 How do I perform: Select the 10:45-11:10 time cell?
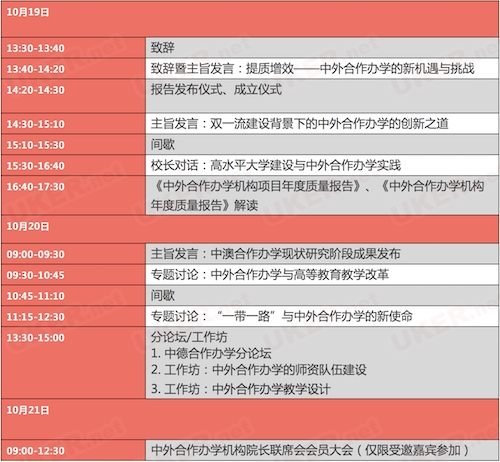pyautogui.click(x=73, y=296)
